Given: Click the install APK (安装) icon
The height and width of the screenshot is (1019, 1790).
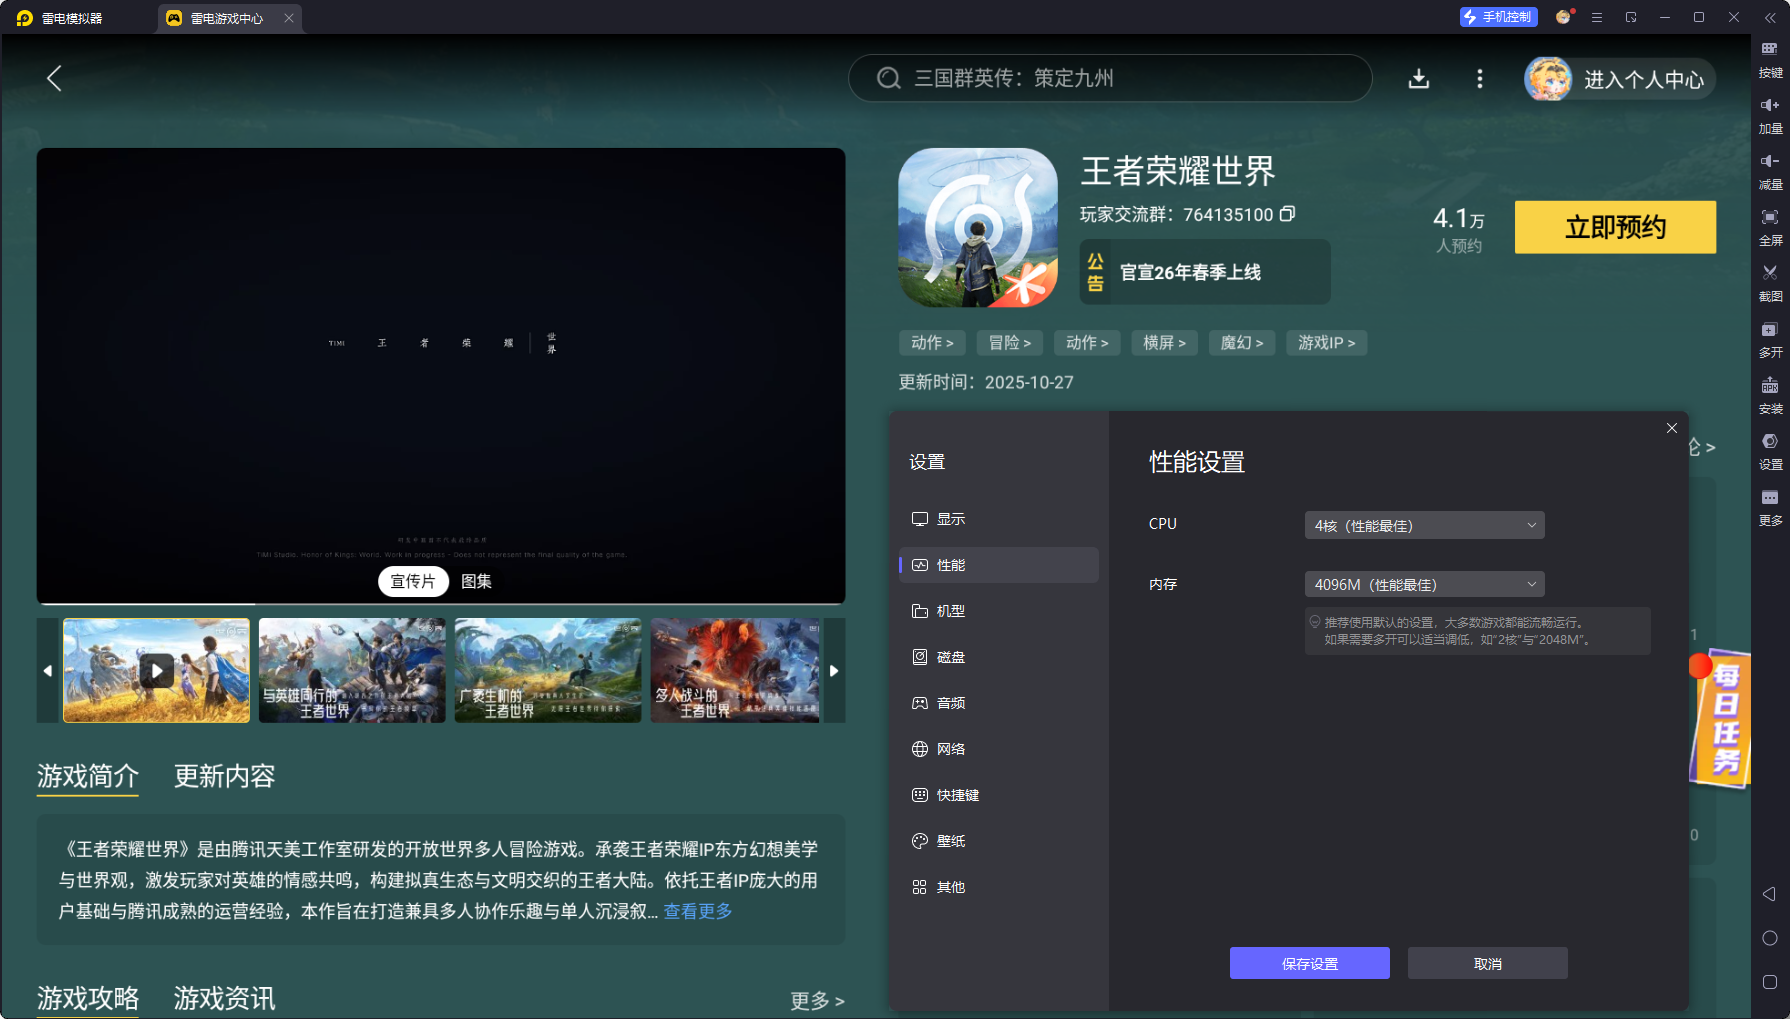Looking at the screenshot, I should point(1769,386).
